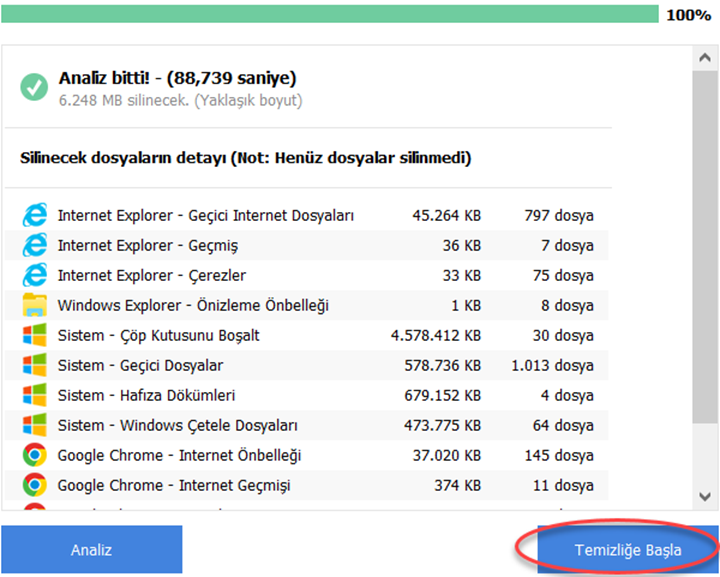The image size is (720, 577).
Task: Click the green analysis complete checkmark icon
Action: pyautogui.click(x=34, y=88)
